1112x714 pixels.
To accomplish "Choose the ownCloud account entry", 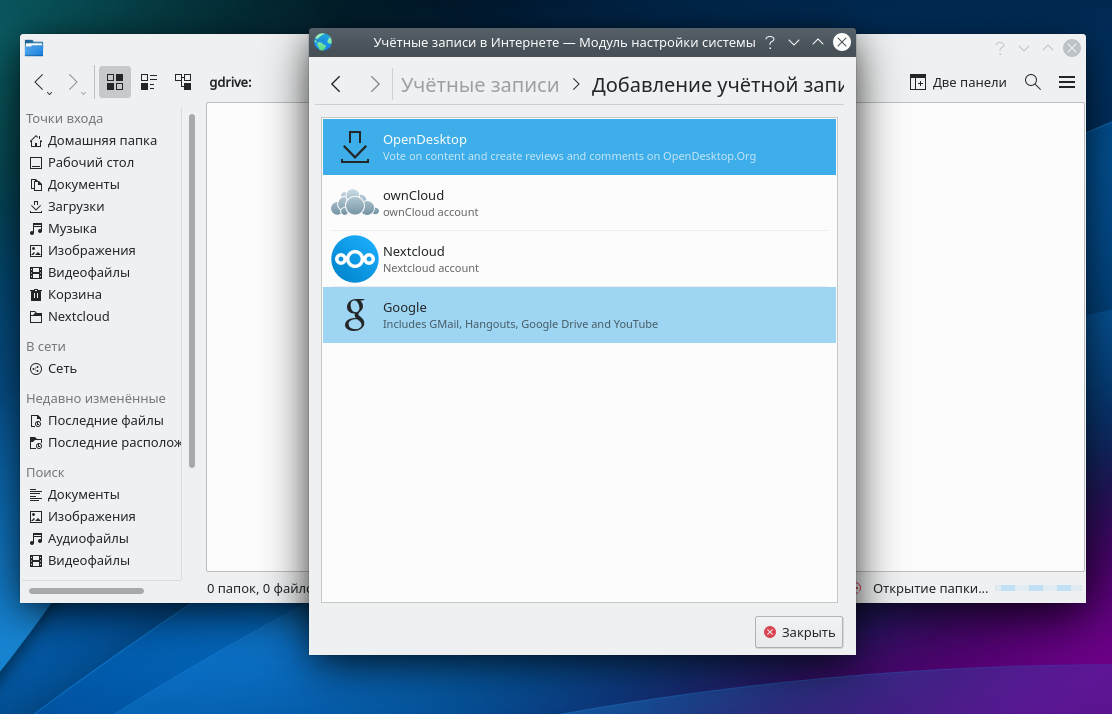I will tap(579, 203).
